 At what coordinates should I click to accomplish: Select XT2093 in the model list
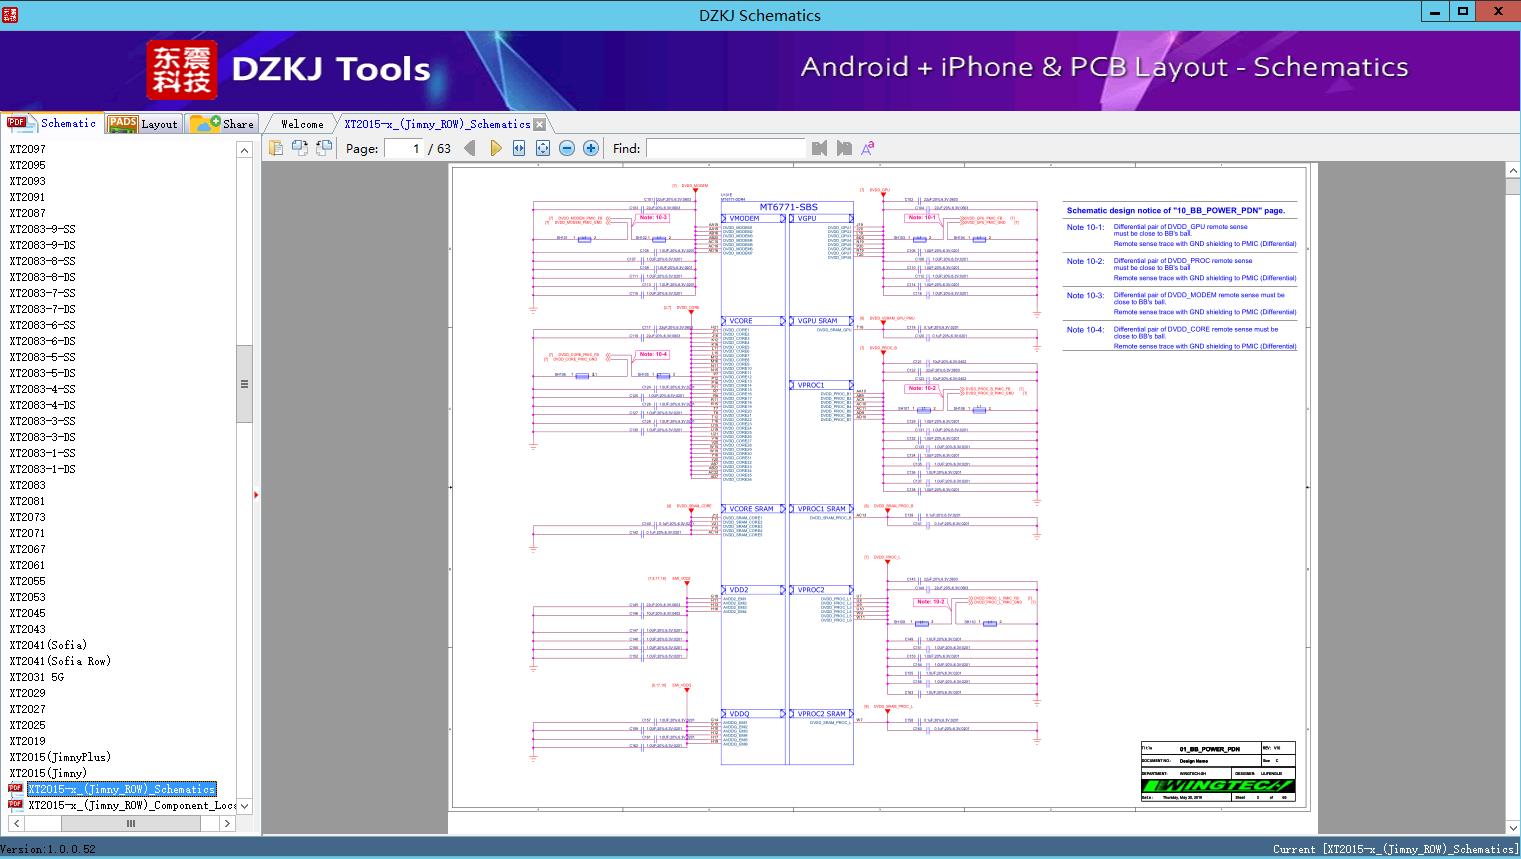pos(28,181)
